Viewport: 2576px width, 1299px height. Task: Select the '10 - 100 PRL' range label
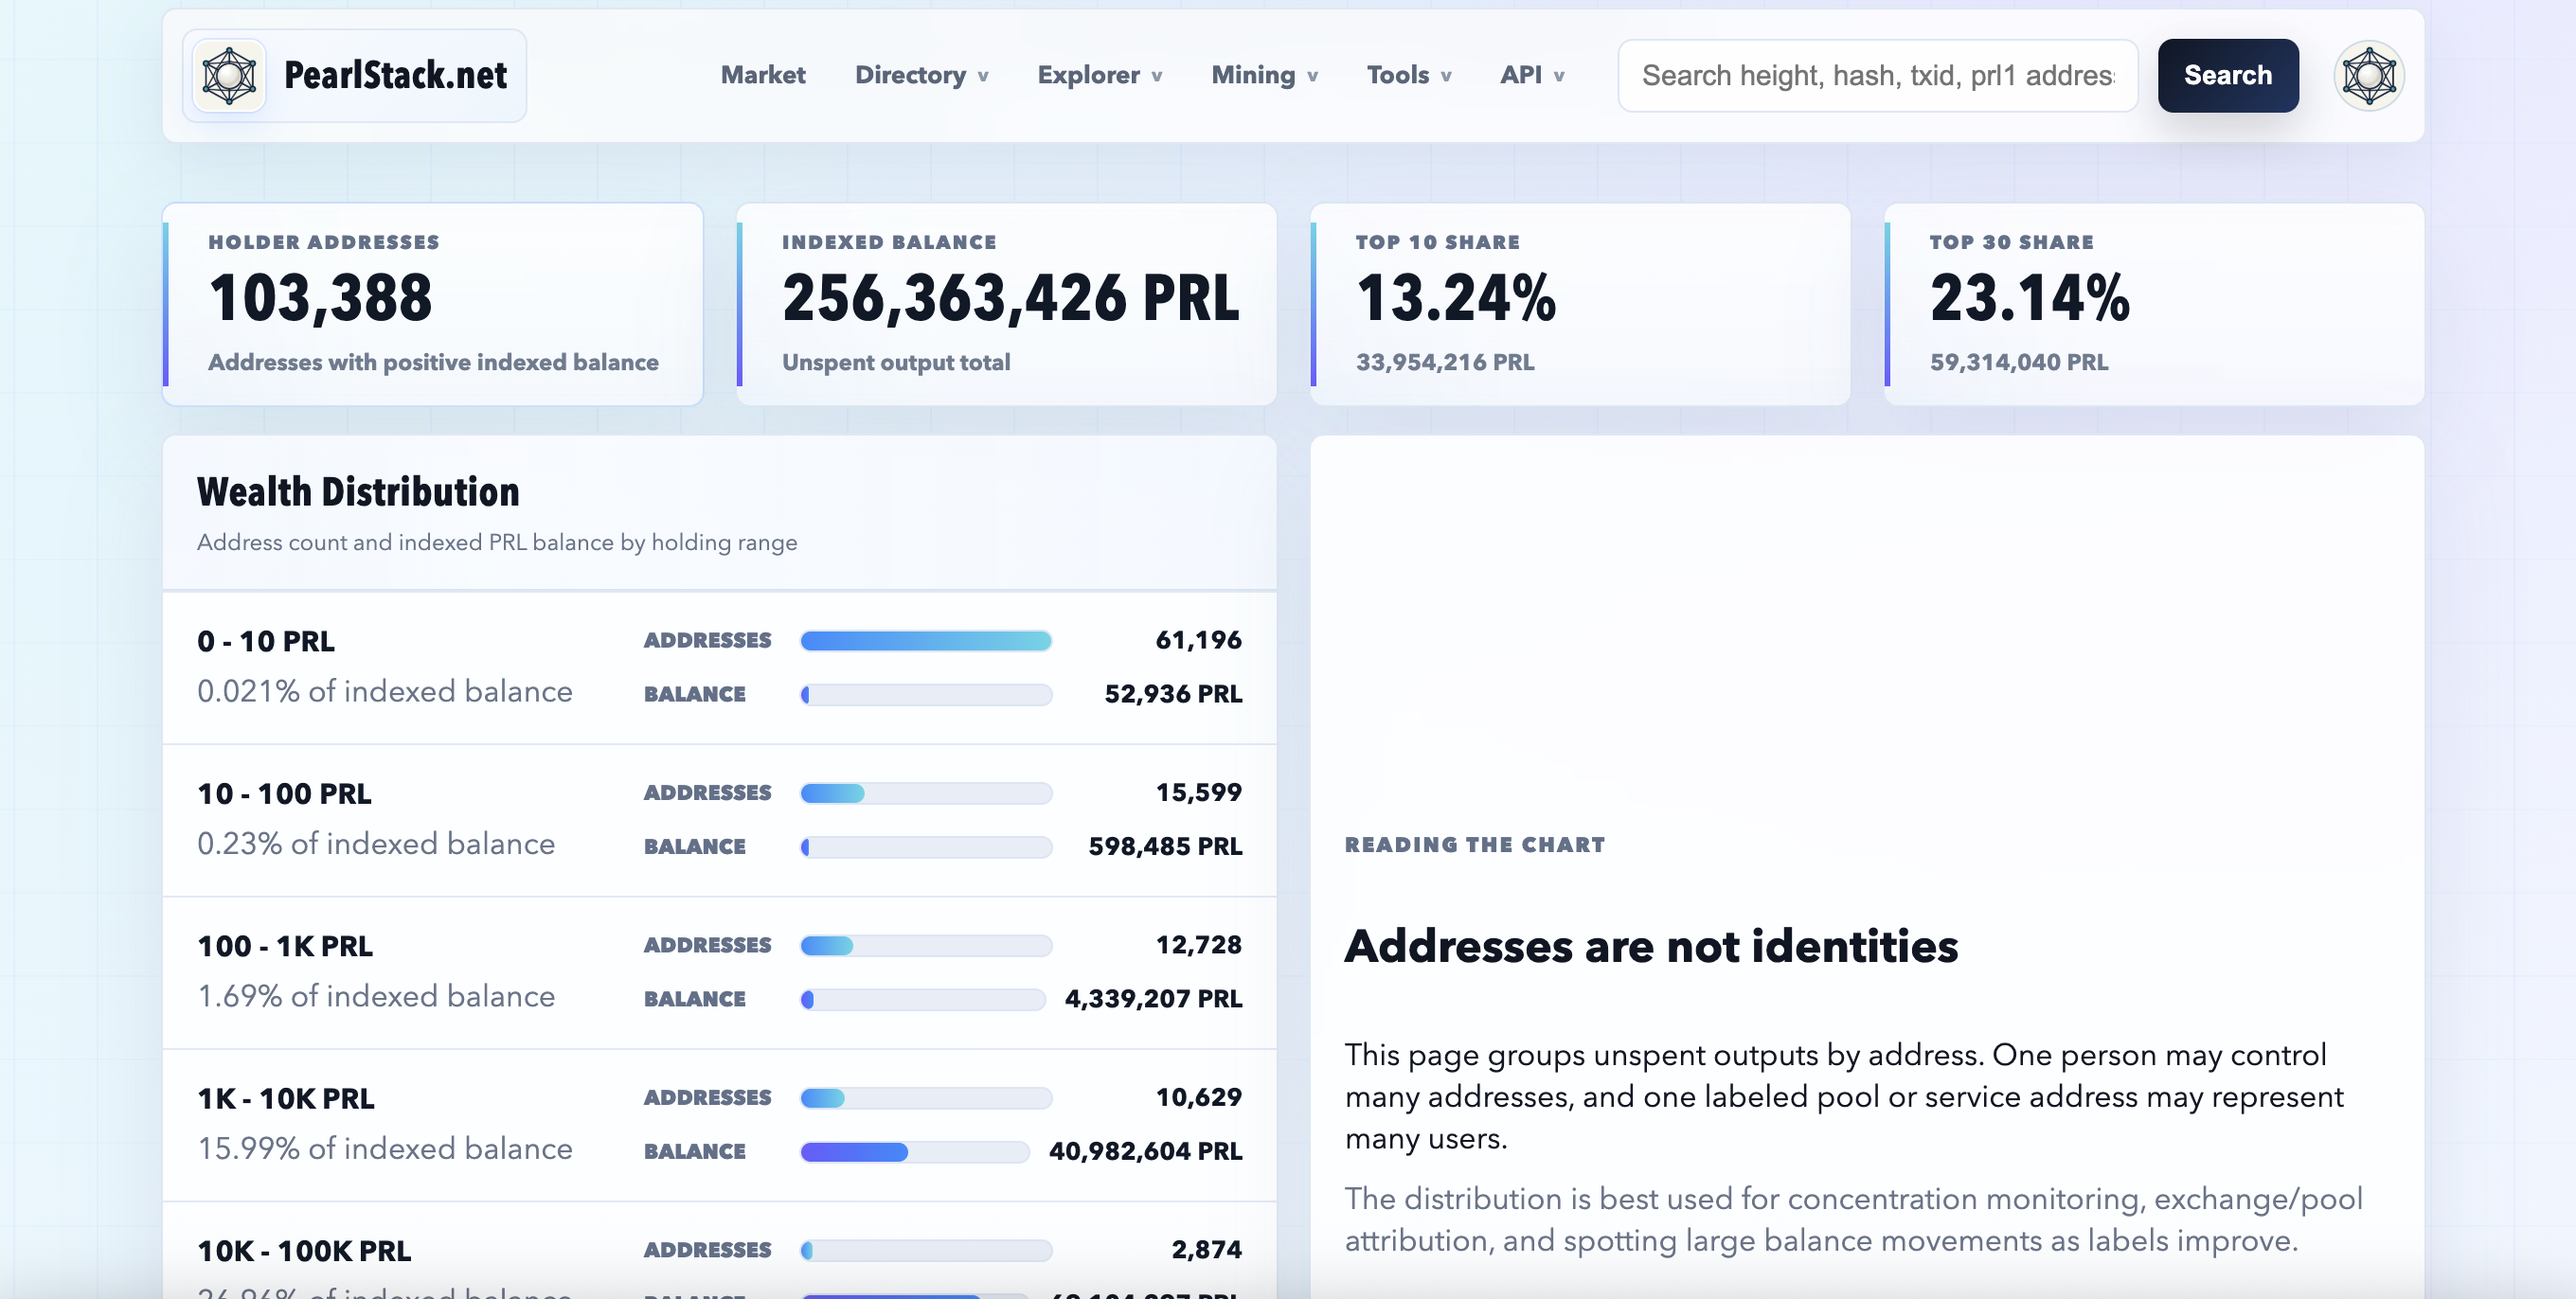click(x=284, y=794)
